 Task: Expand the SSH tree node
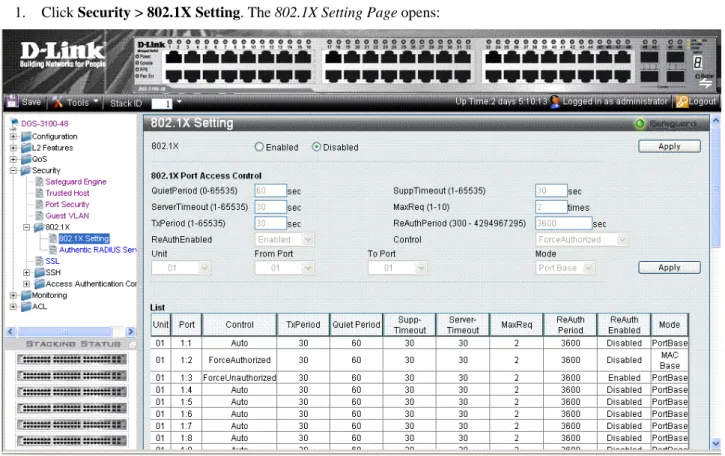[x=27, y=272]
